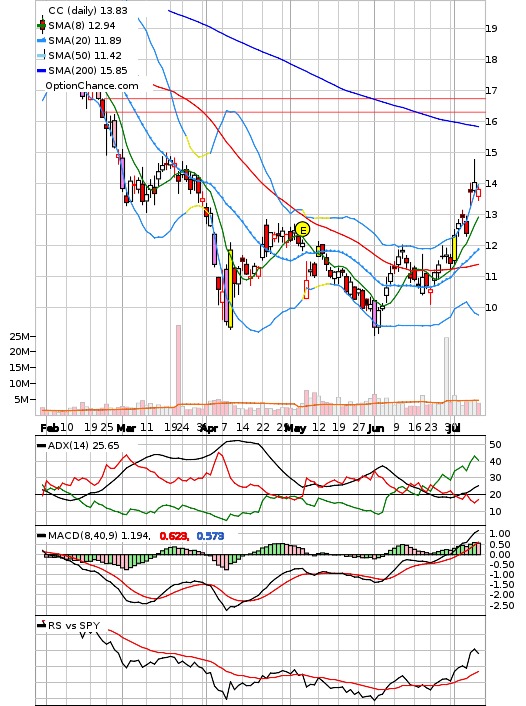Click the 25M volume axis label
Screen dimensions: 526x706
(x=21, y=336)
